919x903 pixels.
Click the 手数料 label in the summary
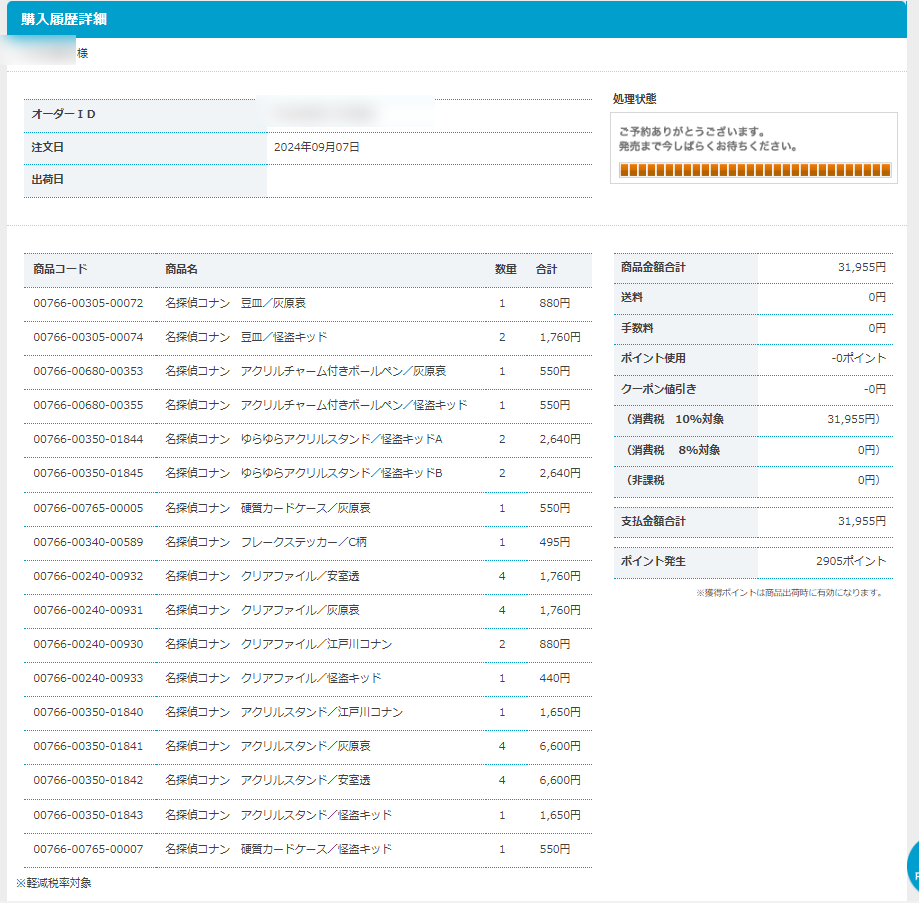(x=637, y=328)
